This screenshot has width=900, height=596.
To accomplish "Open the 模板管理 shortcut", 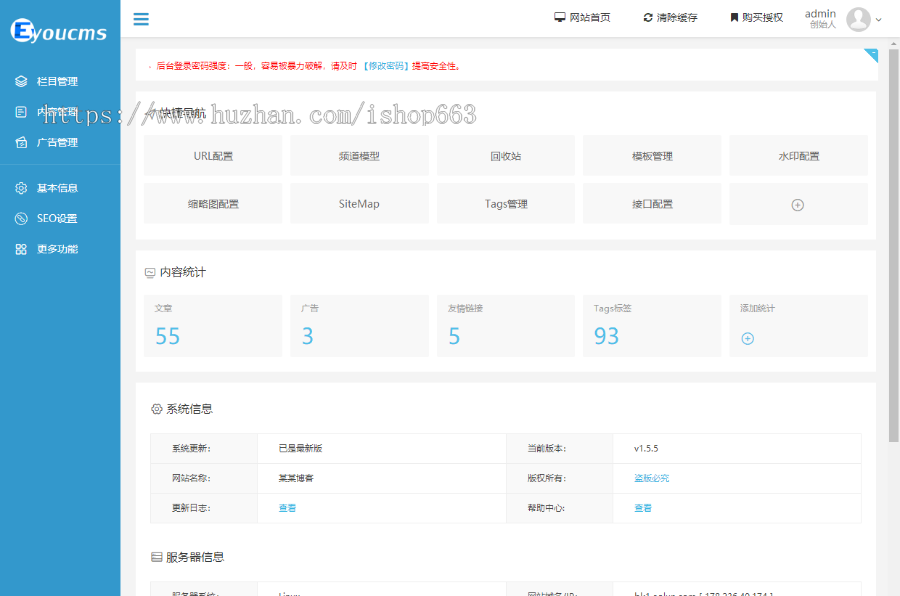I will tap(652, 156).
